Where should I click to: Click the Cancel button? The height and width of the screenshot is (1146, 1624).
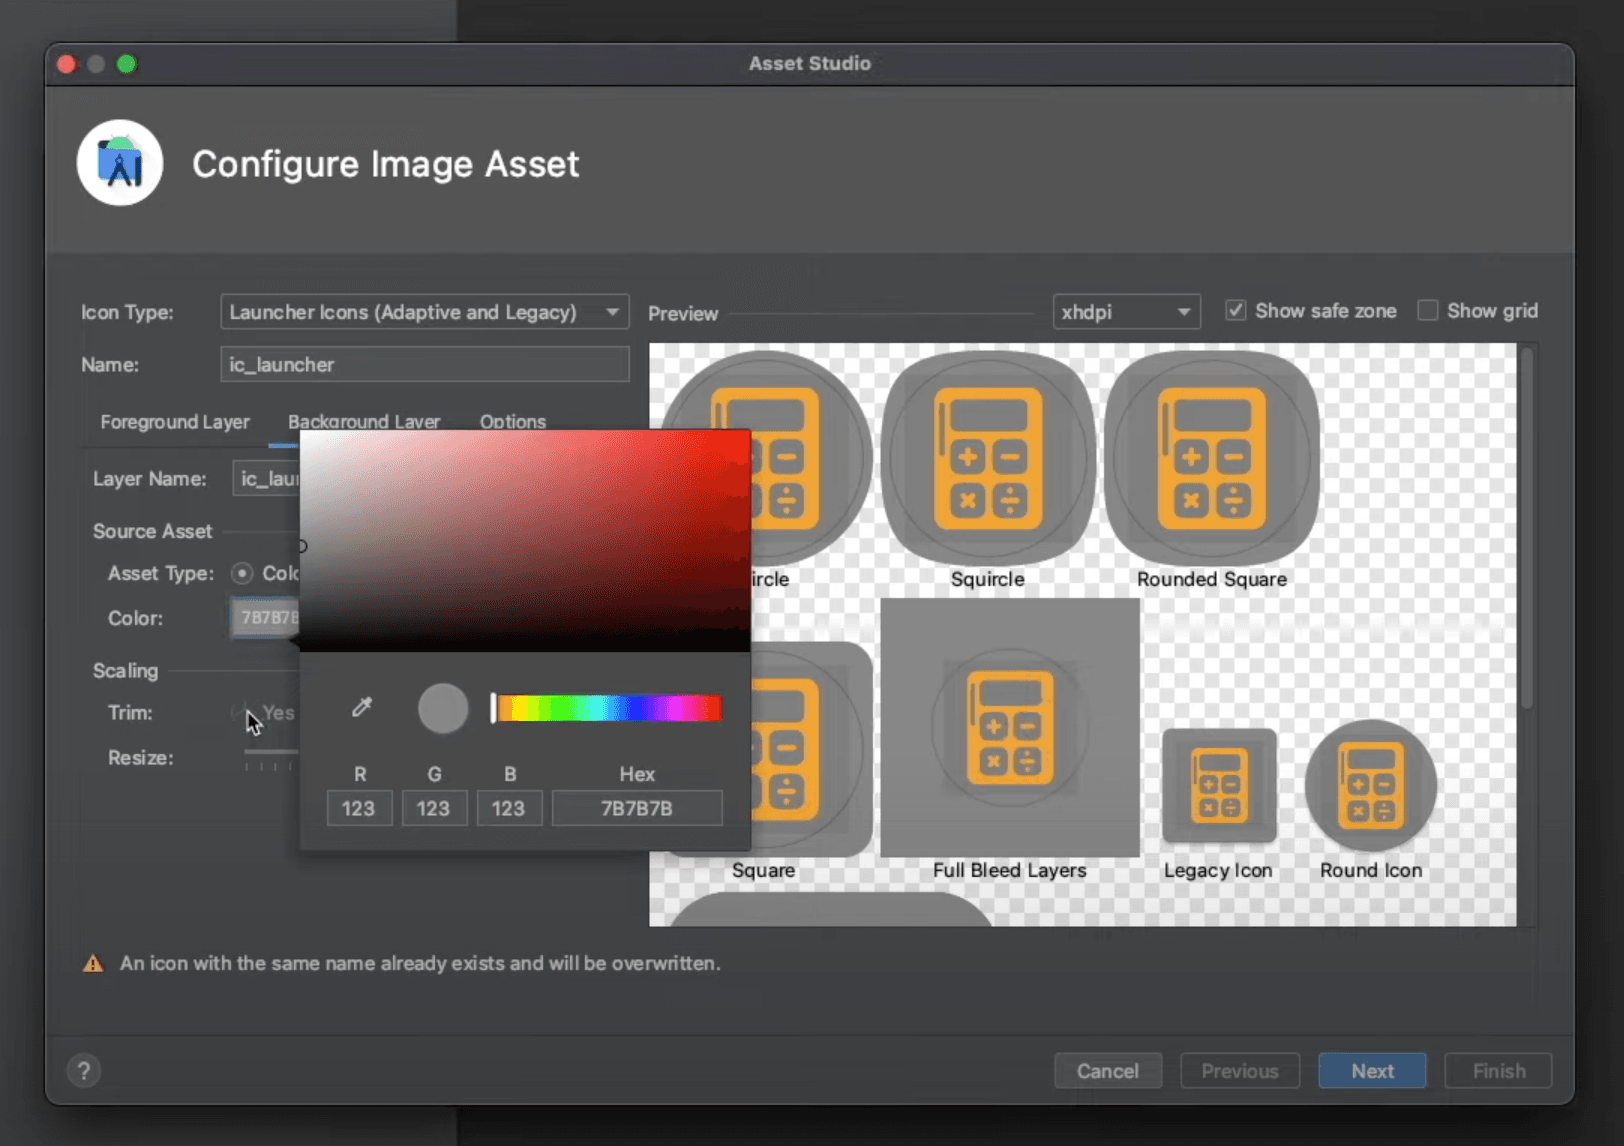pos(1107,1071)
